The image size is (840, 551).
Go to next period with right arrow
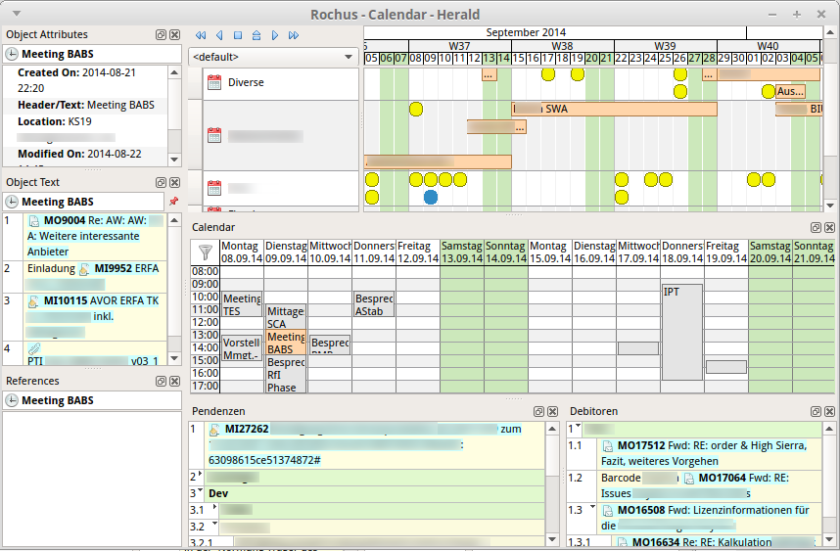pos(275,35)
